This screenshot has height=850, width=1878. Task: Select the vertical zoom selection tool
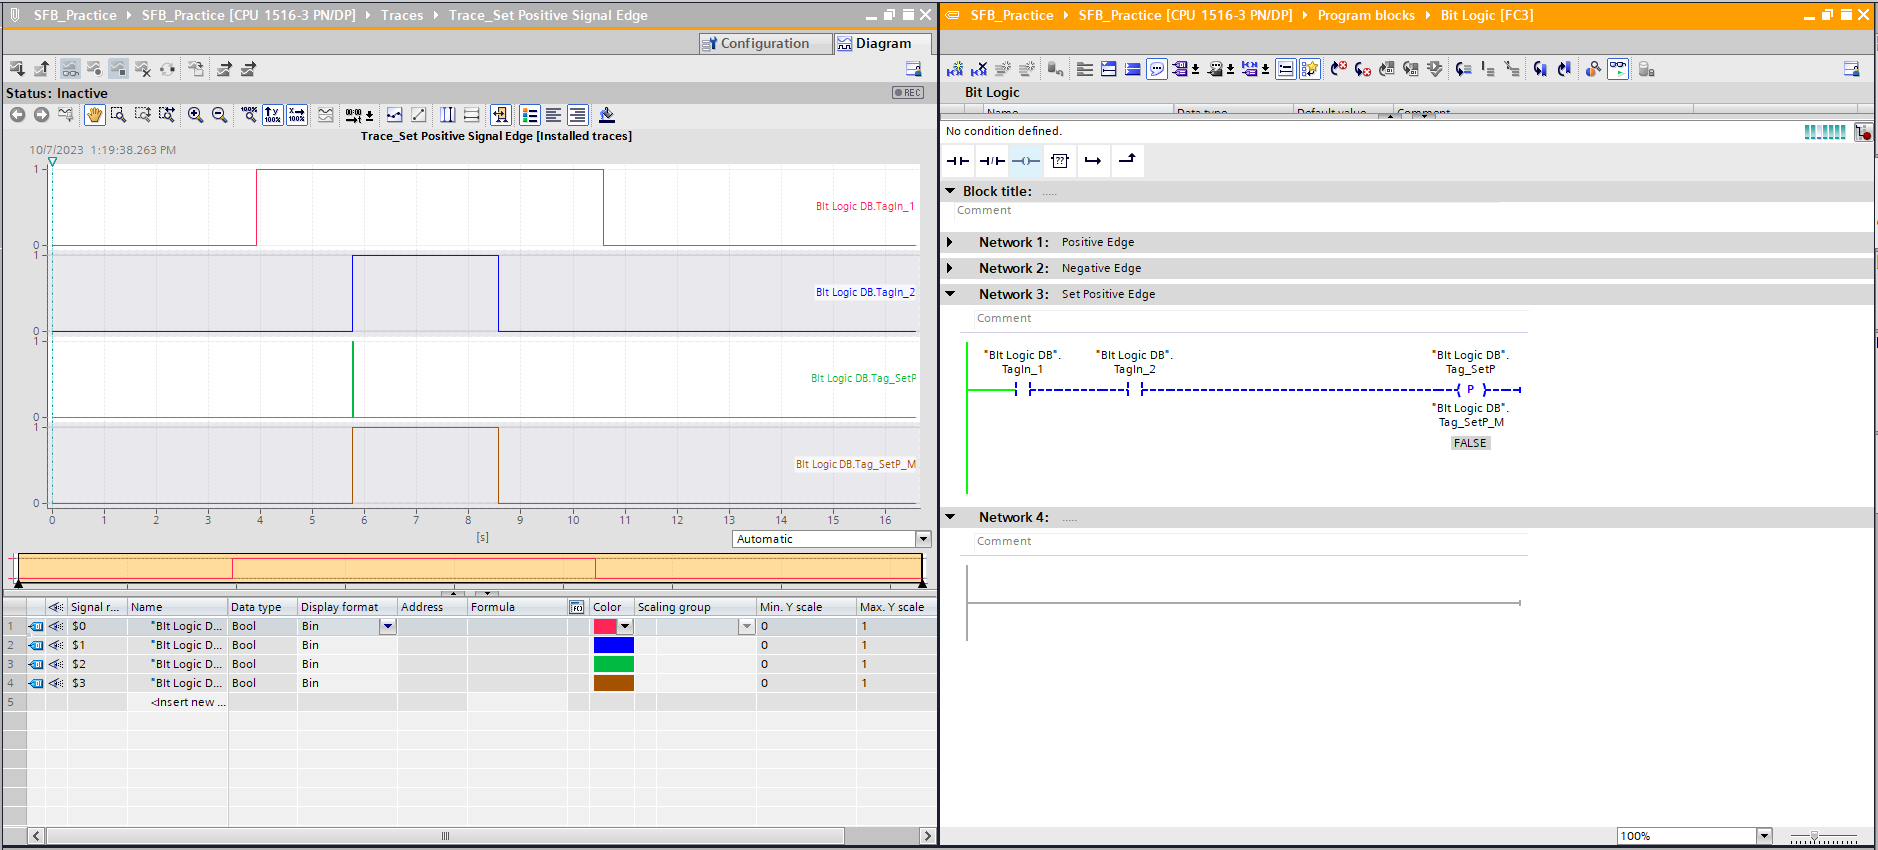click(x=143, y=115)
